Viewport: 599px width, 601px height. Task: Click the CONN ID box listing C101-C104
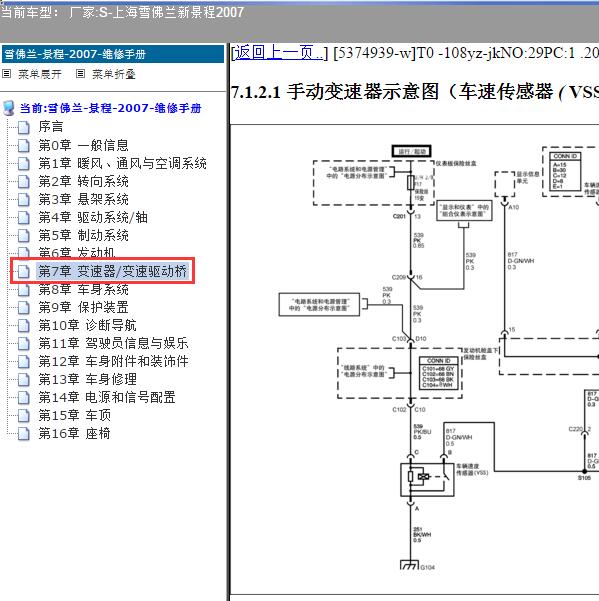tap(439, 373)
